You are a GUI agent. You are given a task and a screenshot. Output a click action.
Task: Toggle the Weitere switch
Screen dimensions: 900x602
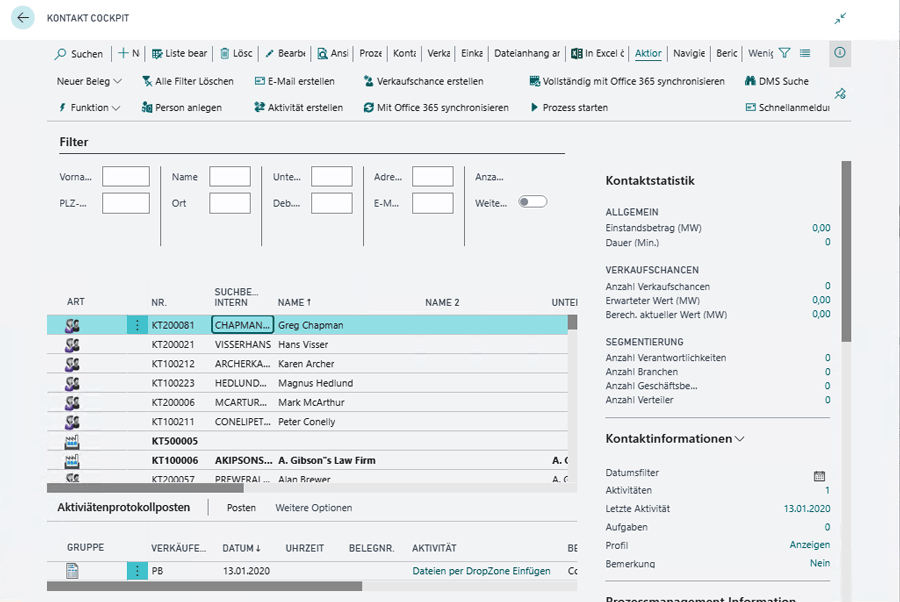click(x=532, y=202)
